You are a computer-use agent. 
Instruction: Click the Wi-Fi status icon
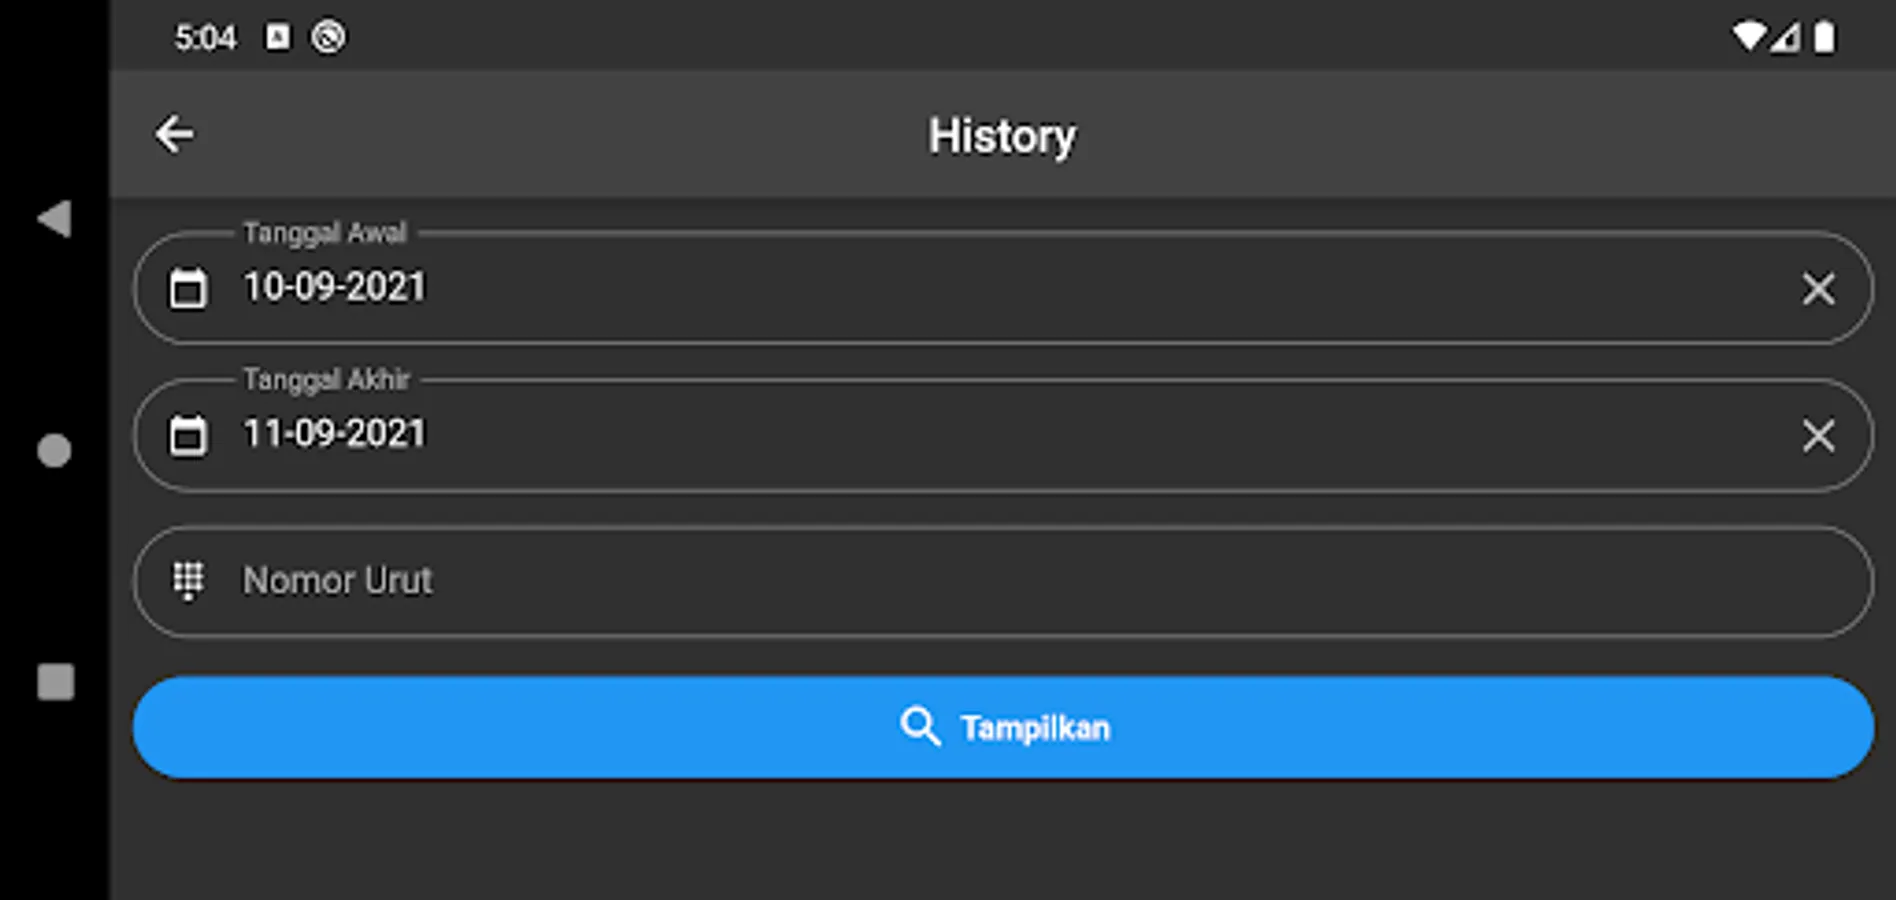(1748, 37)
